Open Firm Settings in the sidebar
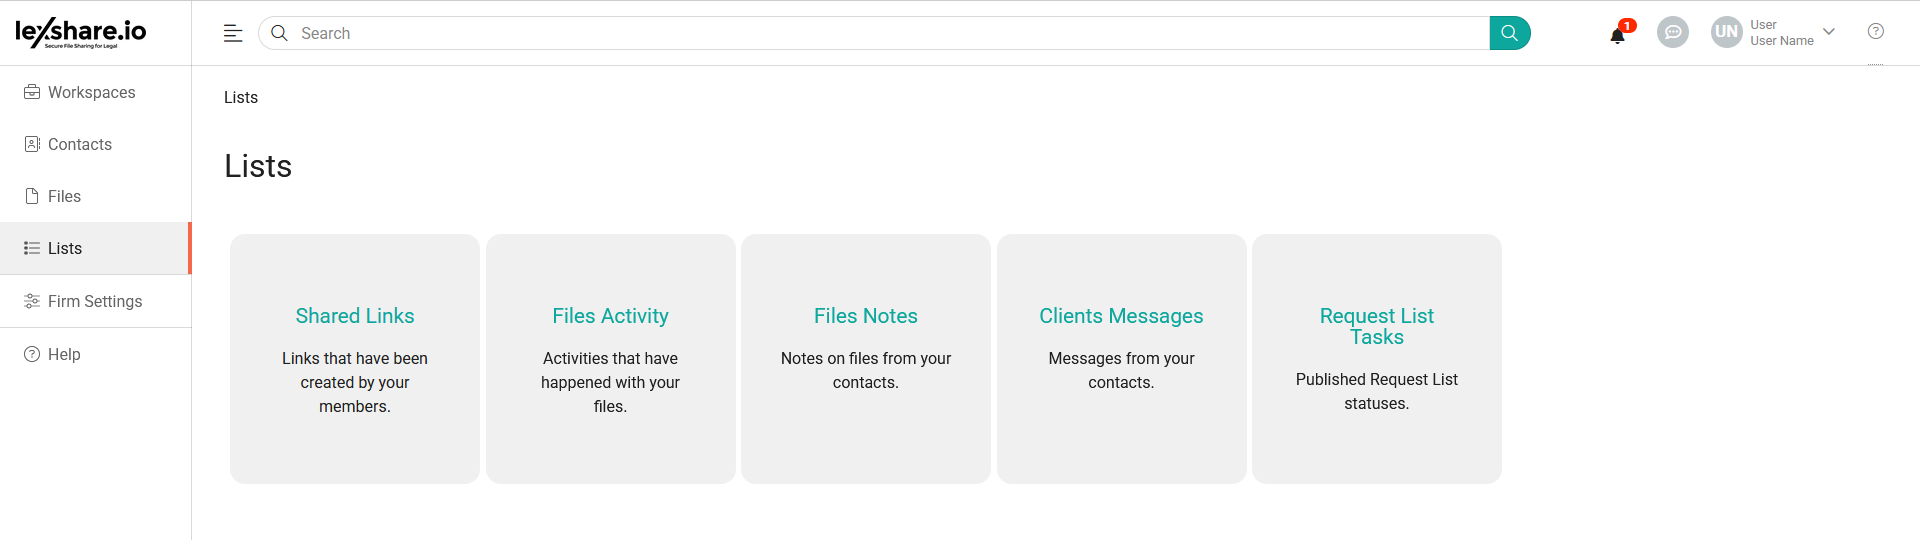Screen dimensions: 1920x540 coord(94,301)
